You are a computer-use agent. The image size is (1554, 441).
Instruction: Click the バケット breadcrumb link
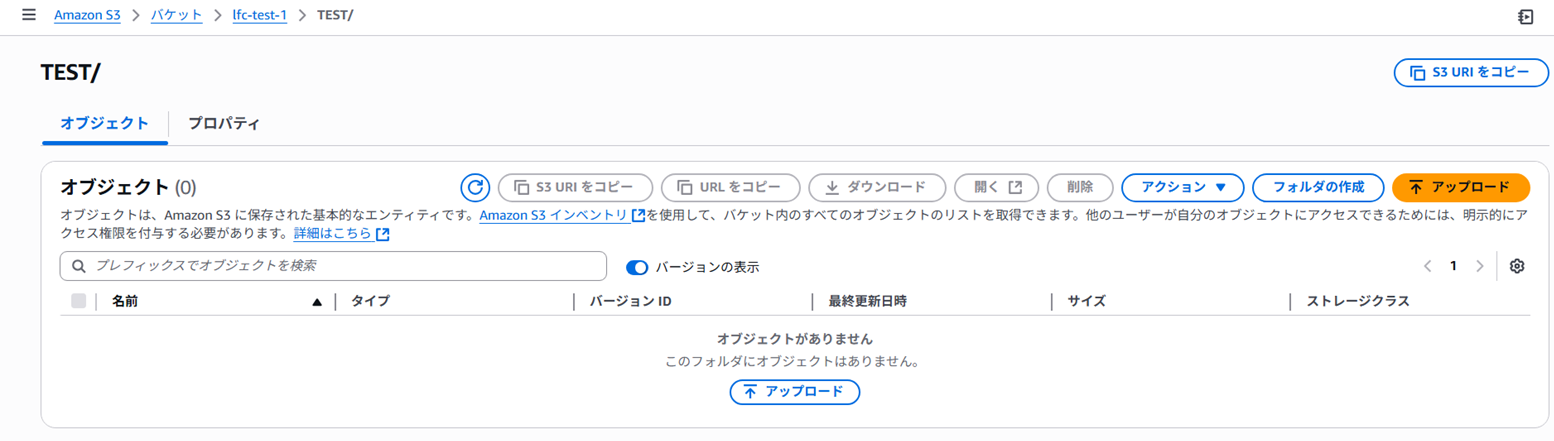(176, 16)
